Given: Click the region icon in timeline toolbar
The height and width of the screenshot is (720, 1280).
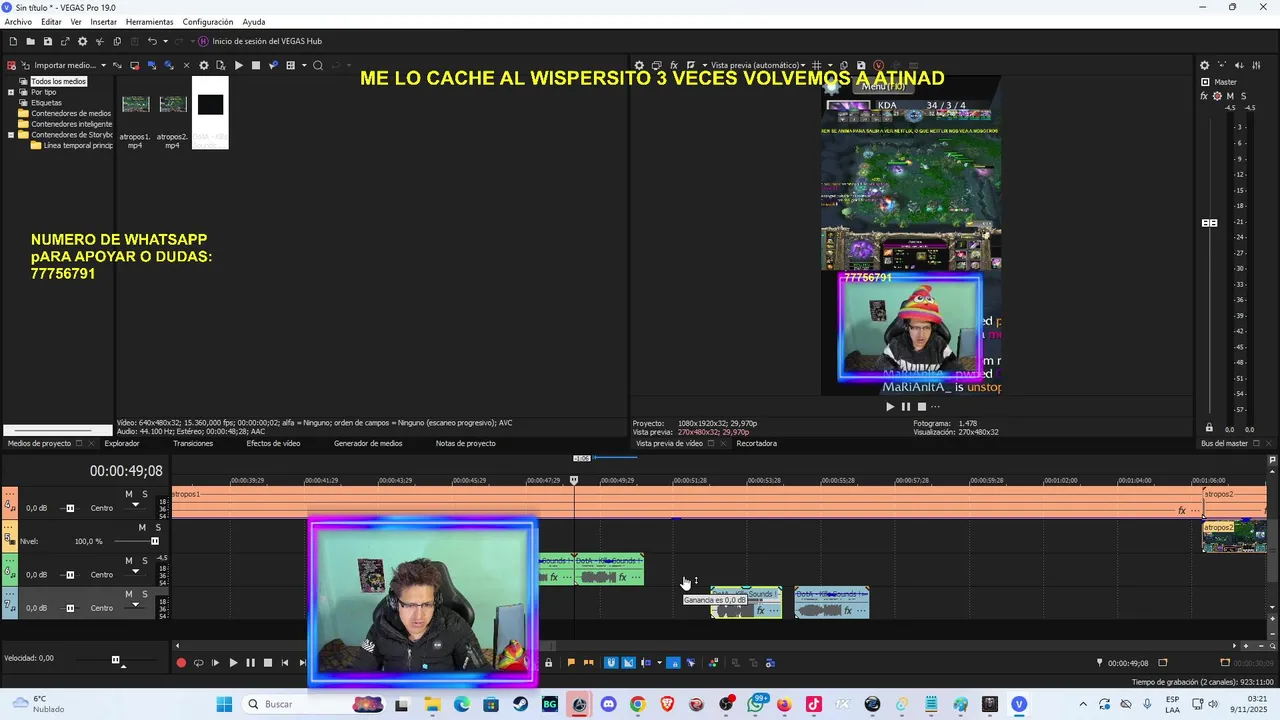Looking at the screenshot, I should point(588,662).
